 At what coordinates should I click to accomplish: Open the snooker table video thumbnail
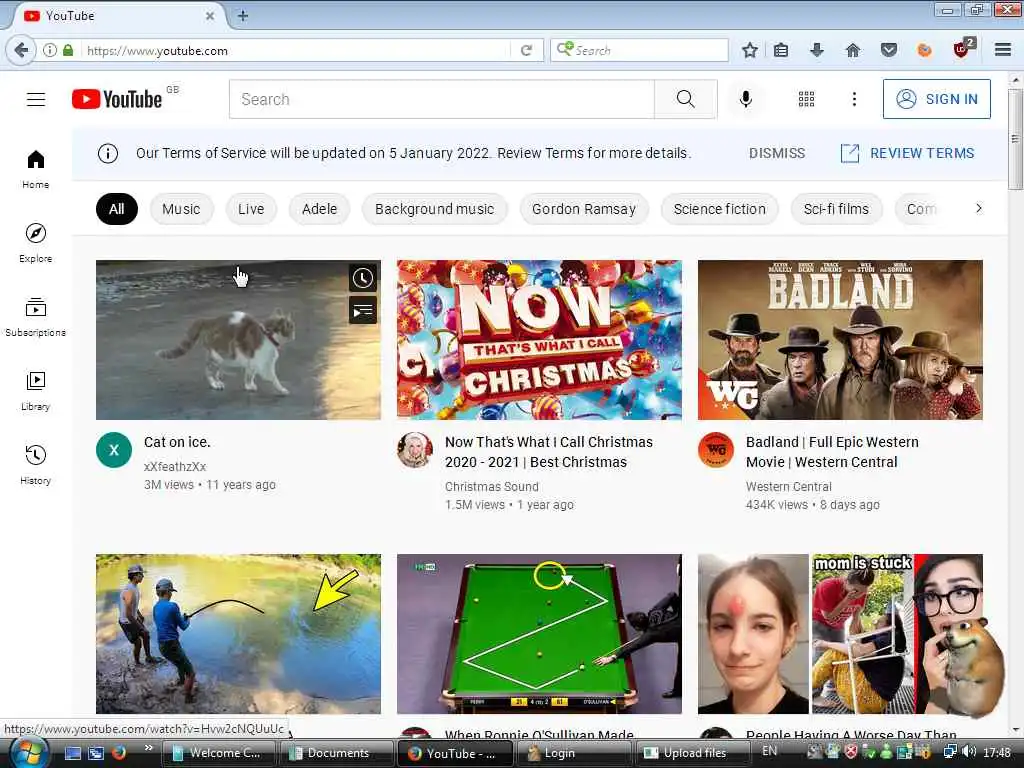(539, 633)
